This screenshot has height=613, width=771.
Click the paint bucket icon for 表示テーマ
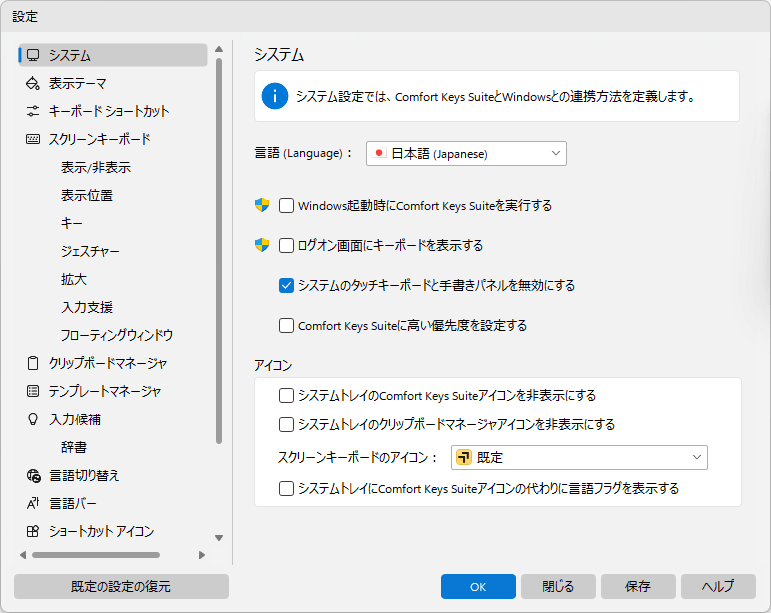coord(33,83)
